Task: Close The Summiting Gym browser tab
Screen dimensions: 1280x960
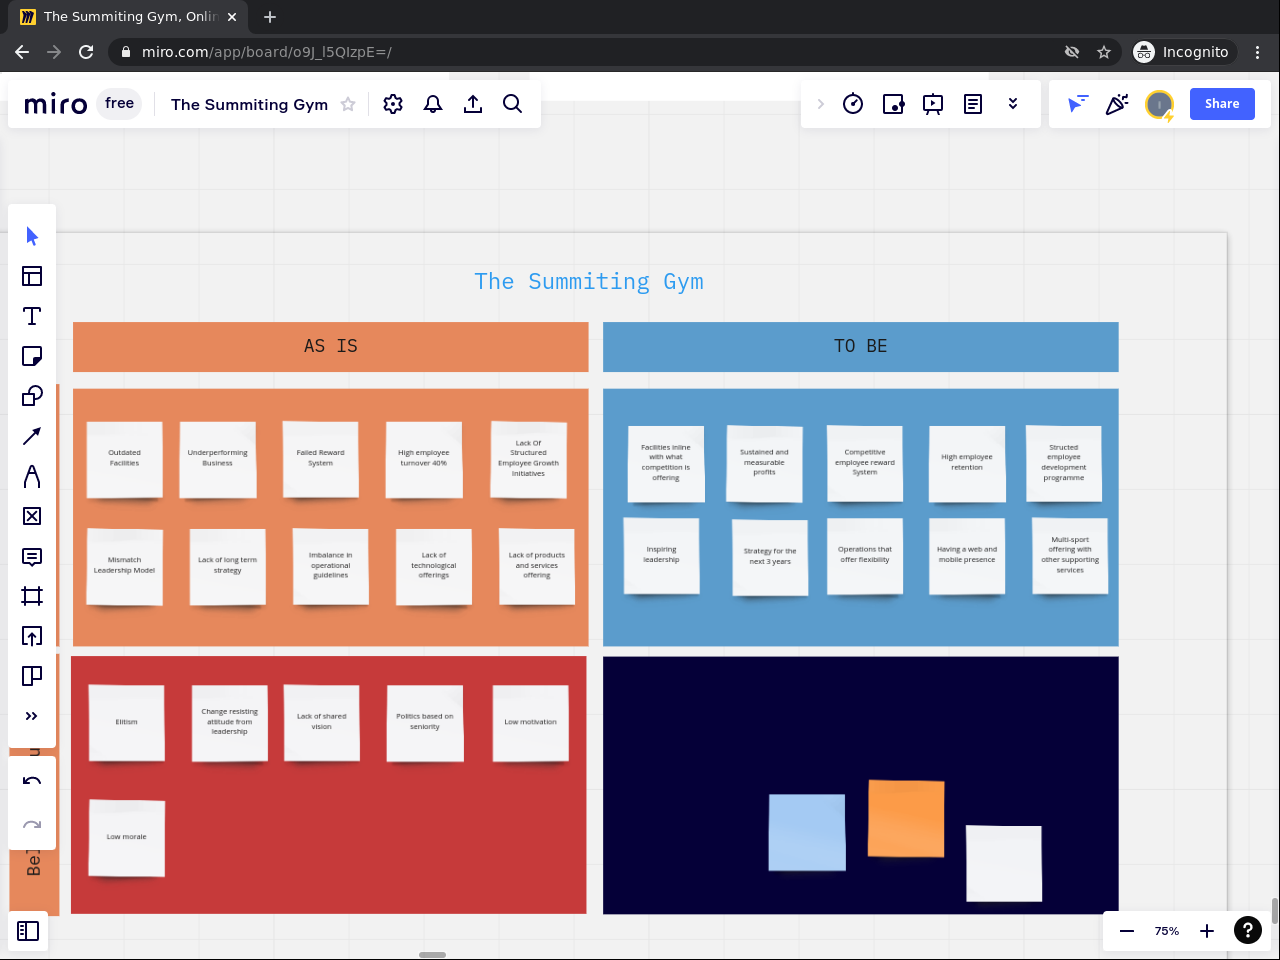Action: tap(232, 17)
